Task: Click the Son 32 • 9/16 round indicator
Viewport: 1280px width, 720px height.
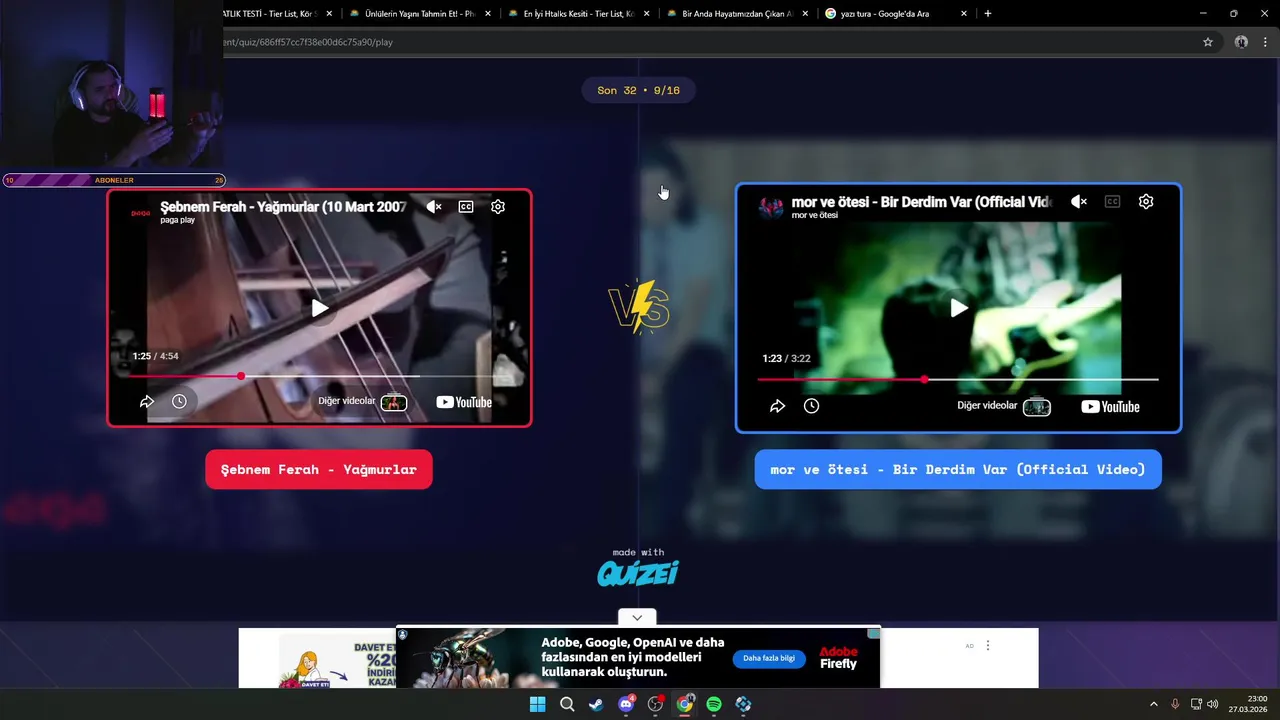Action: [638, 90]
